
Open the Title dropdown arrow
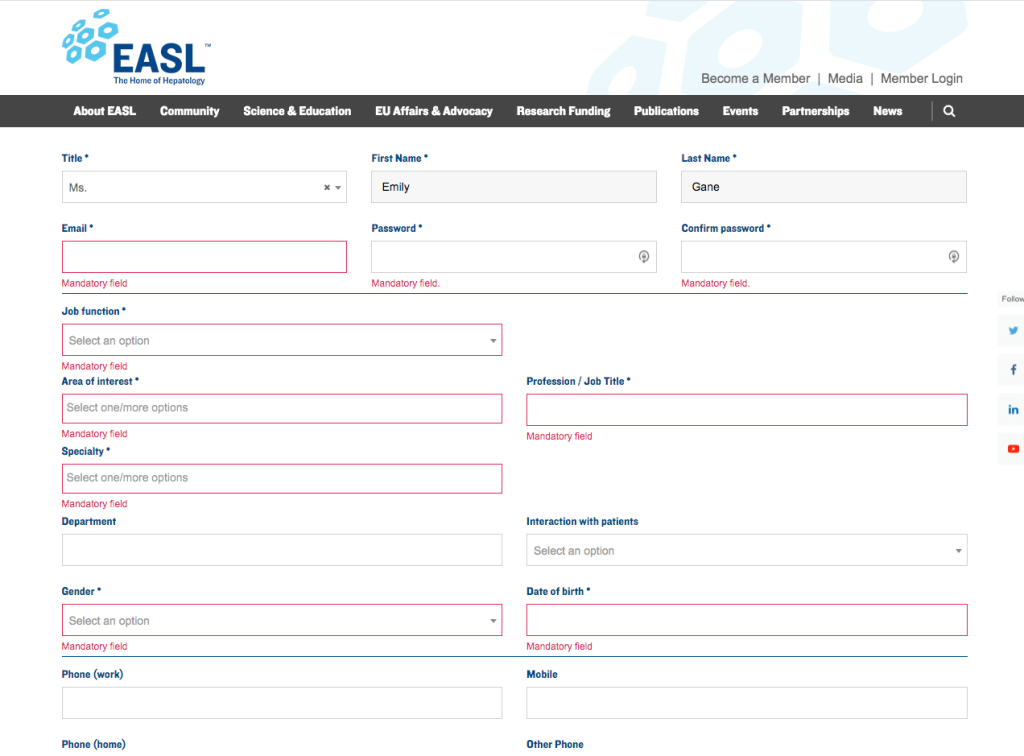(x=338, y=188)
